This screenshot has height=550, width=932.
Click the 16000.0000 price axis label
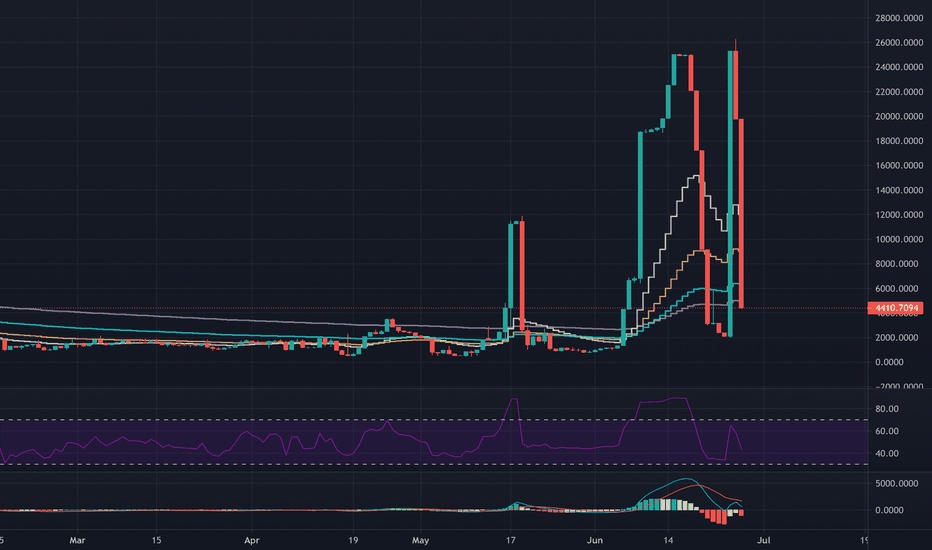899,165
